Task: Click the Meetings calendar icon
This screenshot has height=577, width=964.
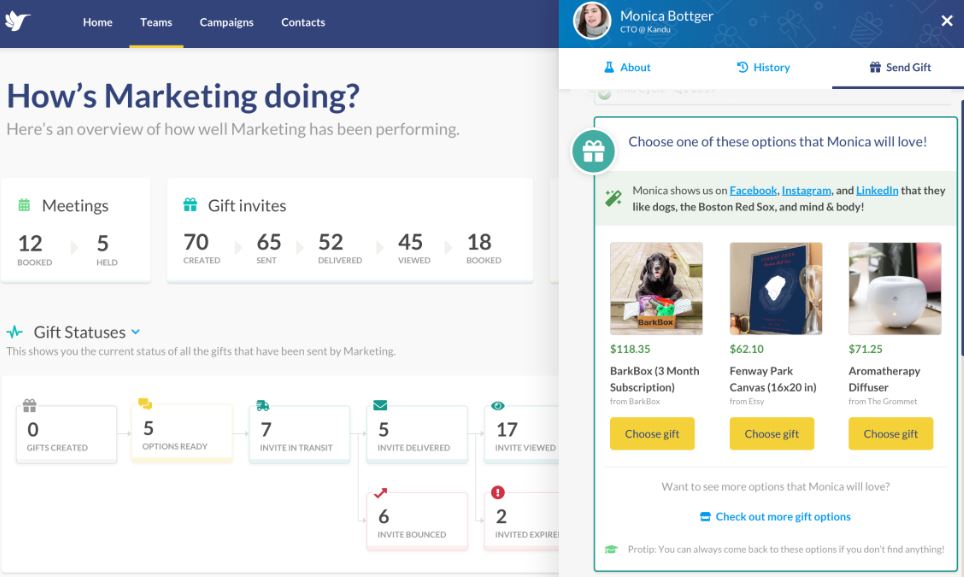Action: 24,205
